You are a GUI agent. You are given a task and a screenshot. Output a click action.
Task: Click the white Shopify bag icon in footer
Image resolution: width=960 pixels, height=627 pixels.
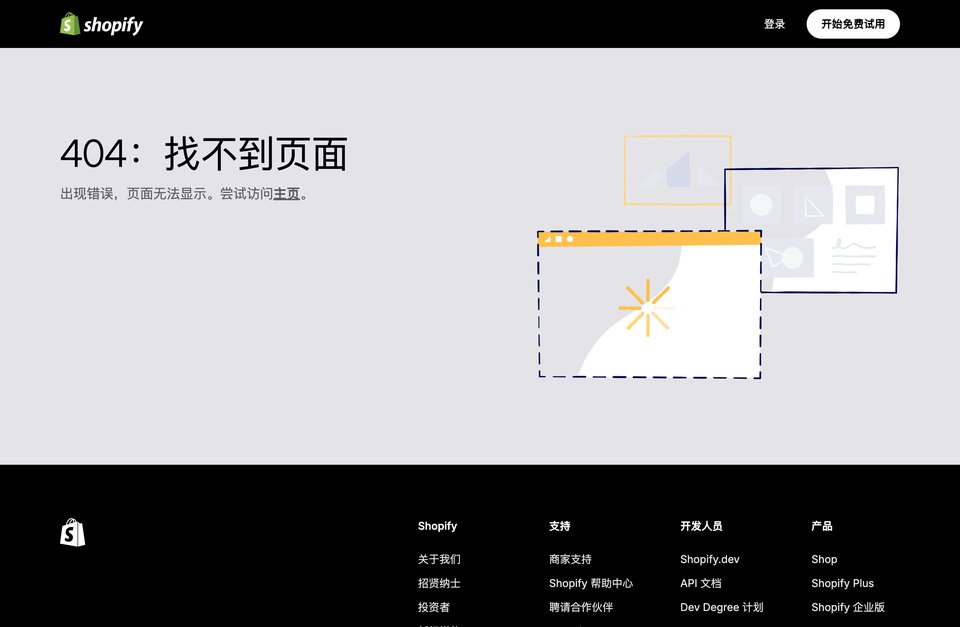click(73, 532)
